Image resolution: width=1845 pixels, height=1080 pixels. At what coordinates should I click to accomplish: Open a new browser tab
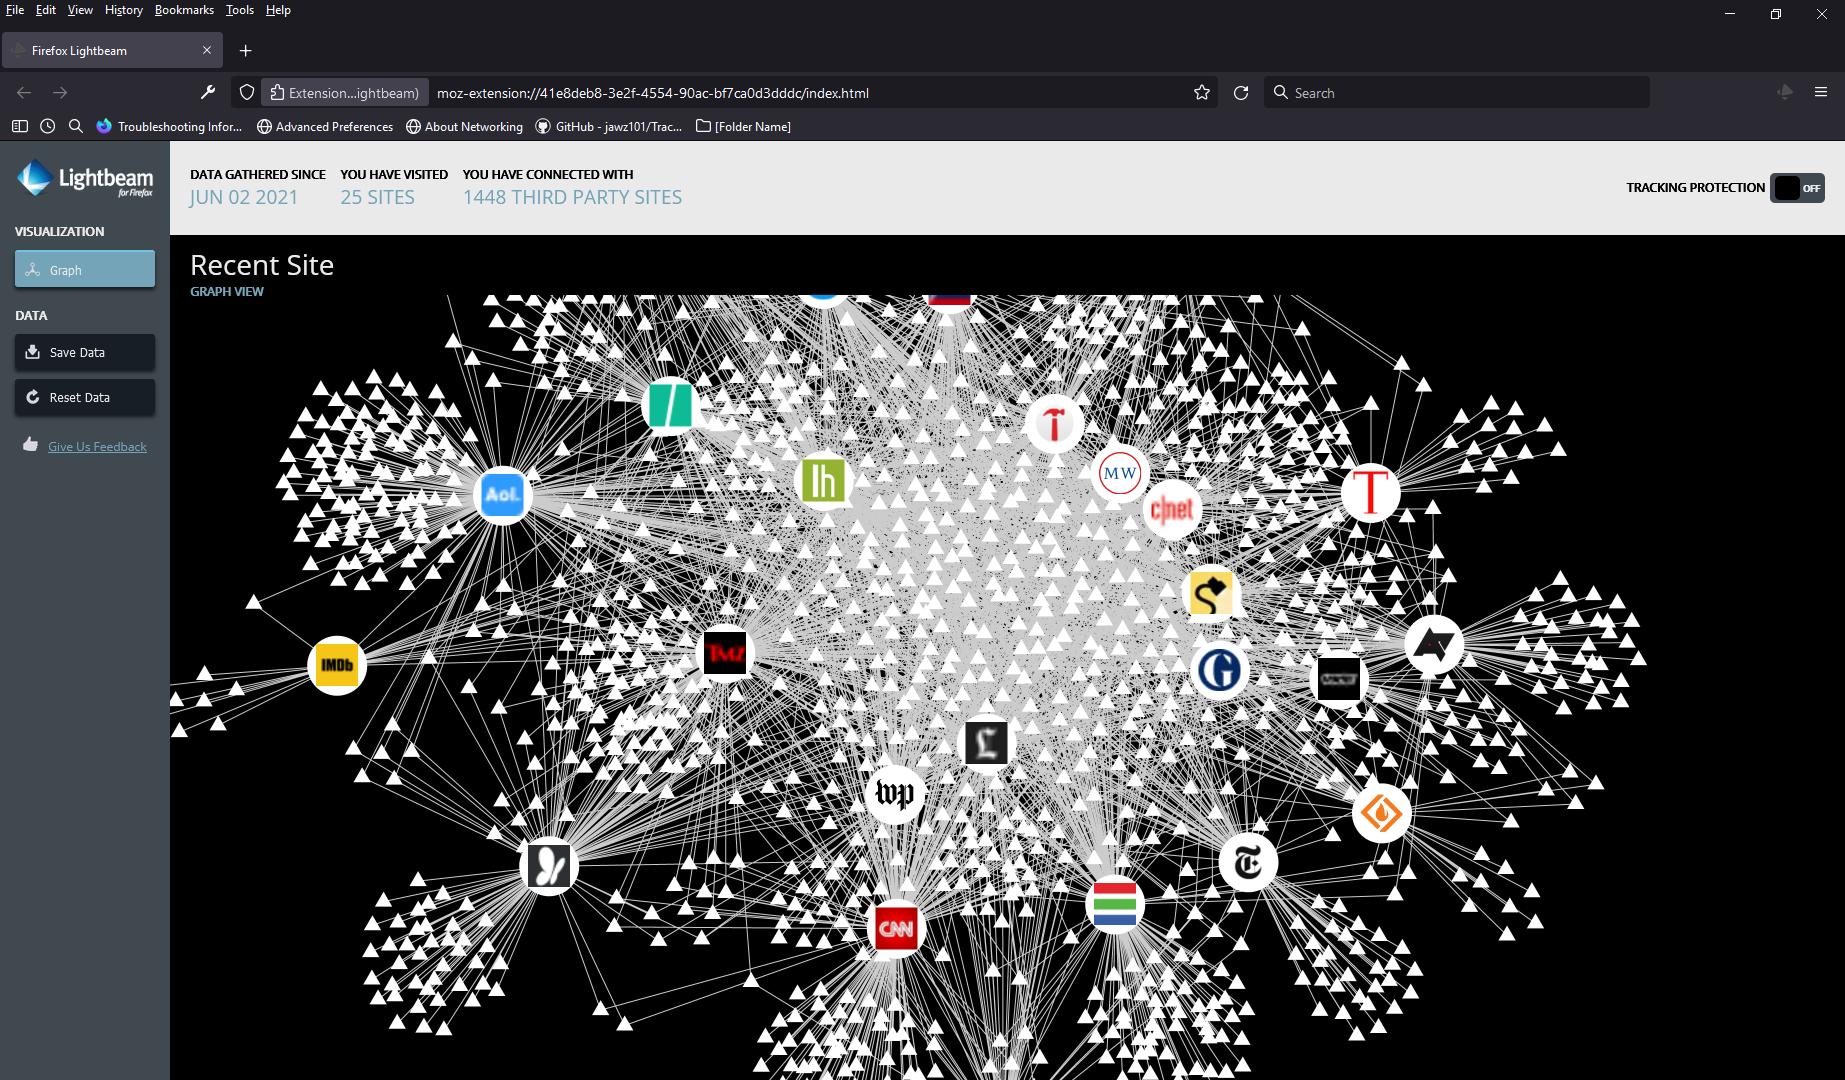[x=246, y=51]
